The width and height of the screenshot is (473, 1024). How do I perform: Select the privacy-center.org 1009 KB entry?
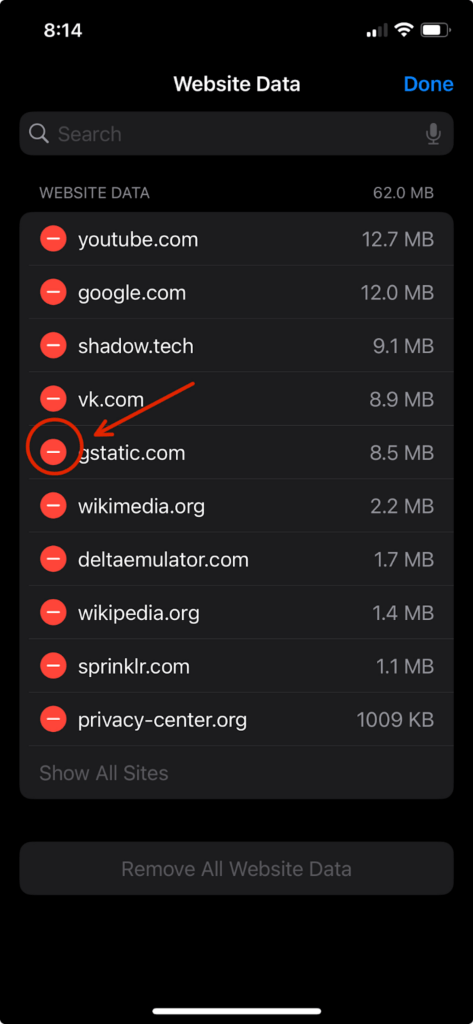coord(236,719)
